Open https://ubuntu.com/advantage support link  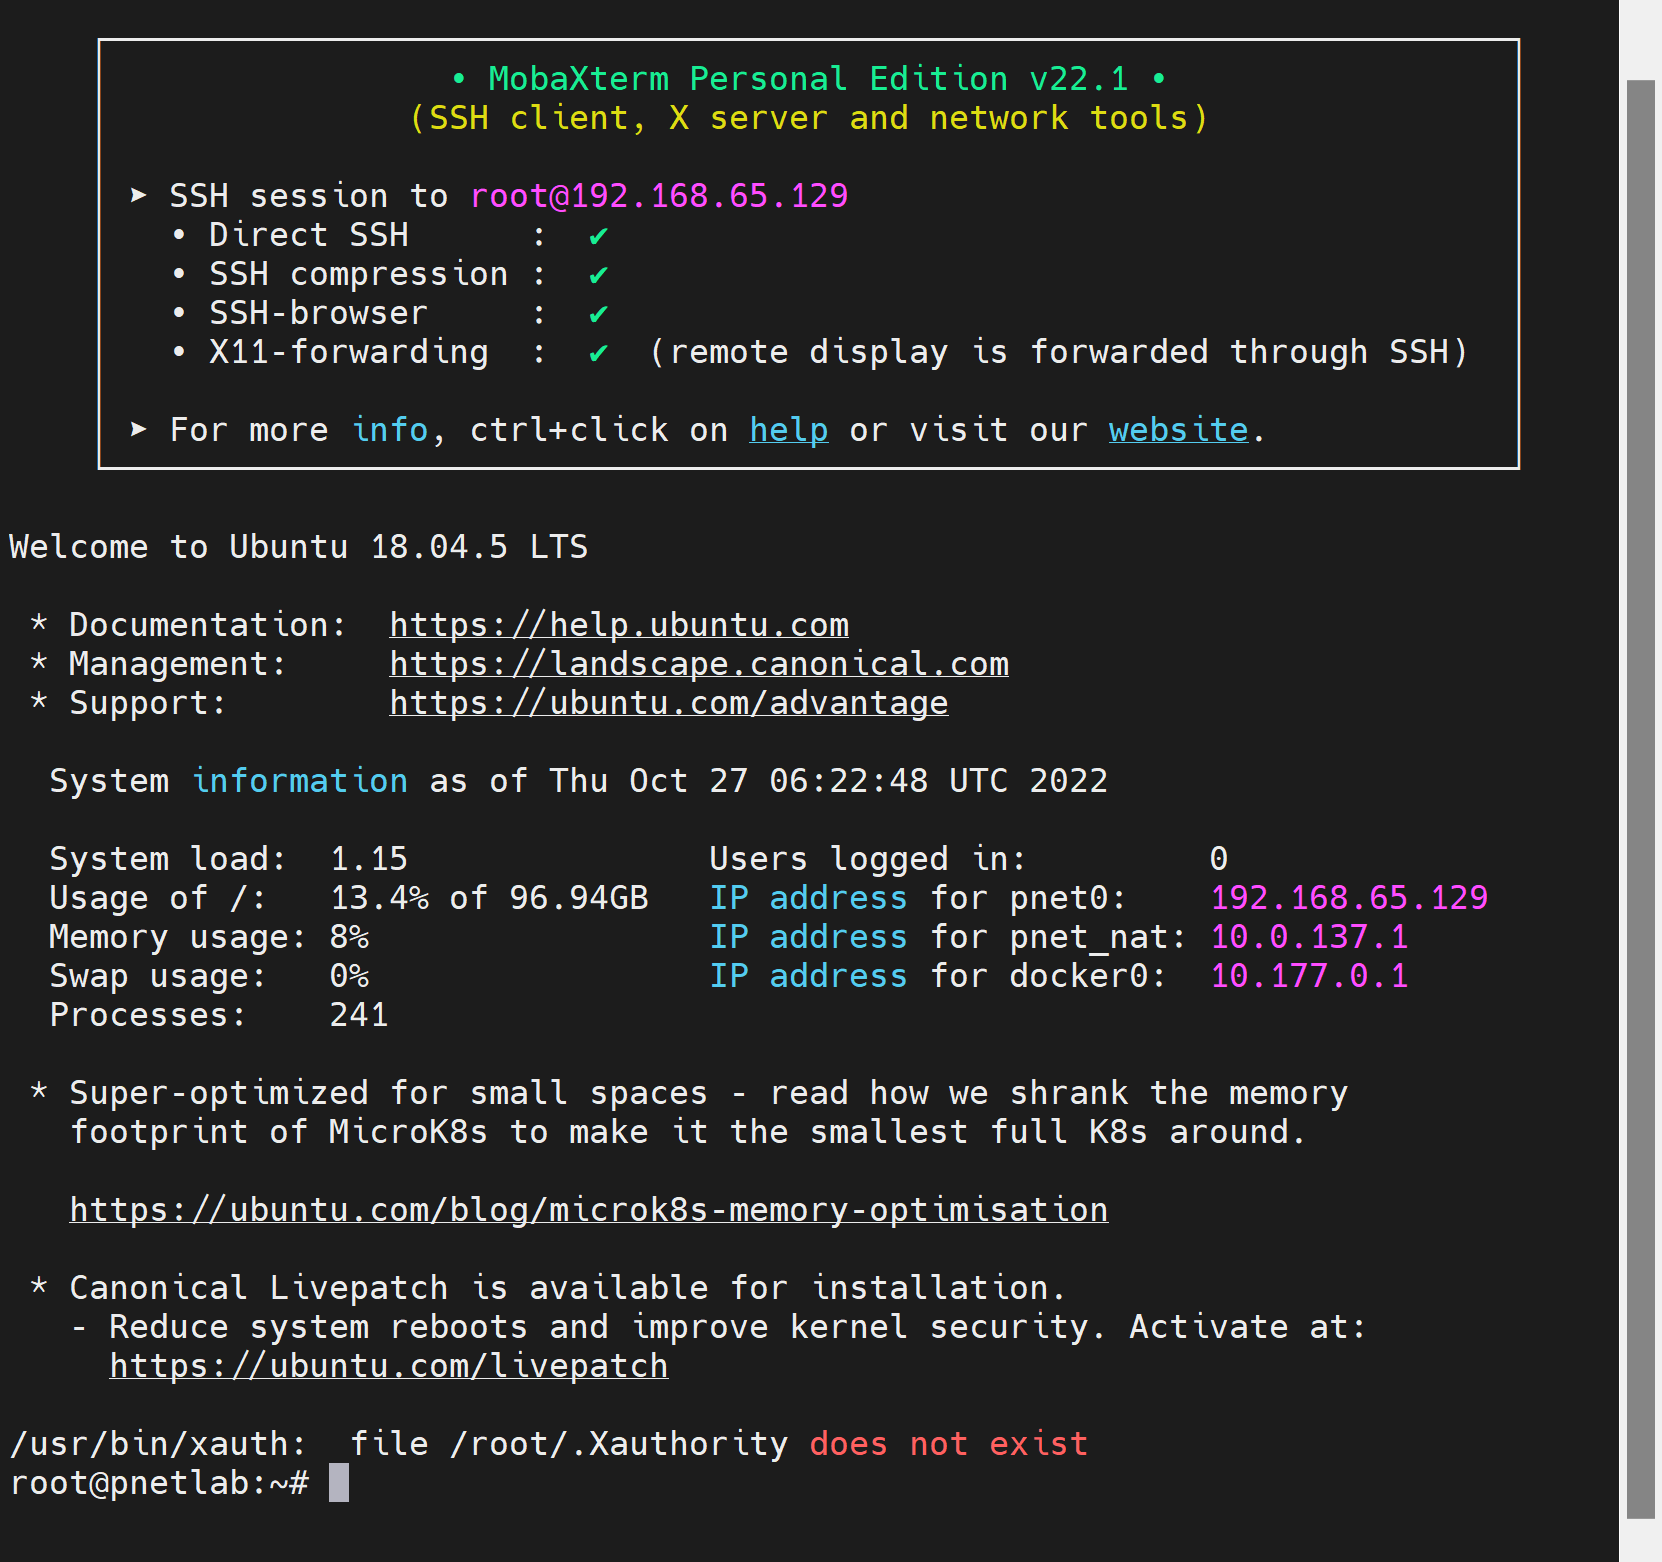(x=669, y=703)
